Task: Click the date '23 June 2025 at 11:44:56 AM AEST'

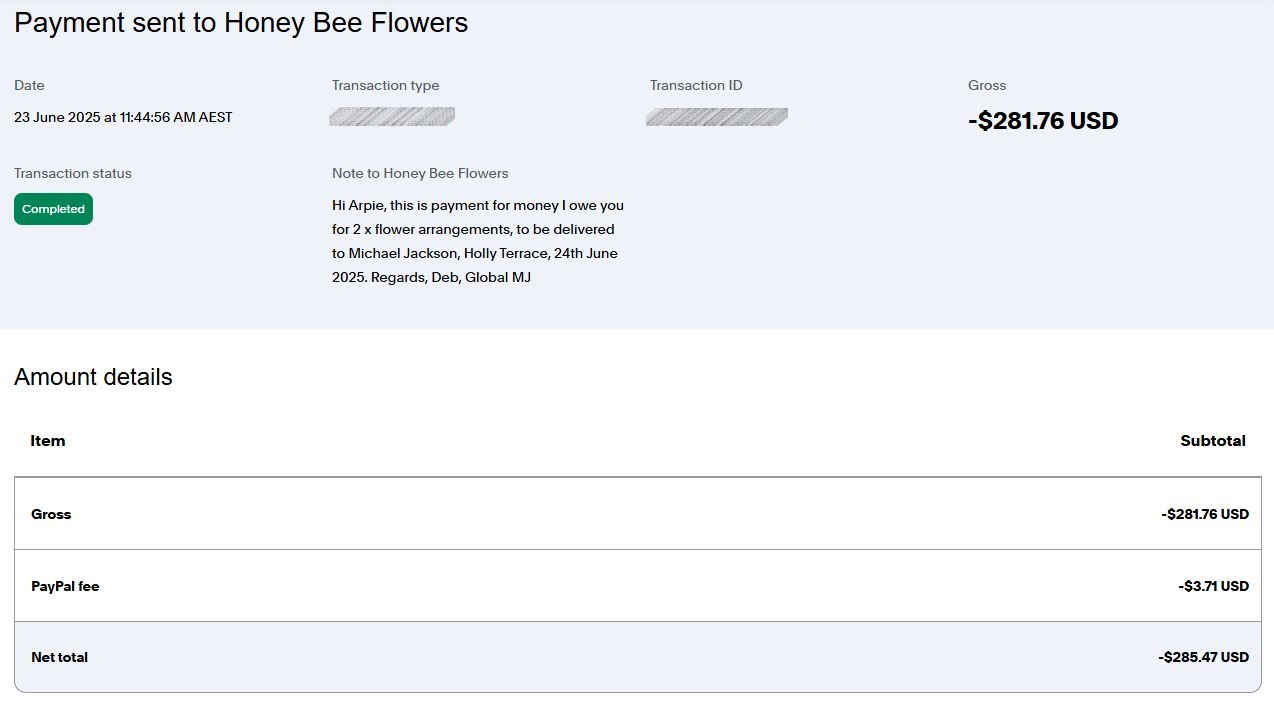Action: click(123, 117)
